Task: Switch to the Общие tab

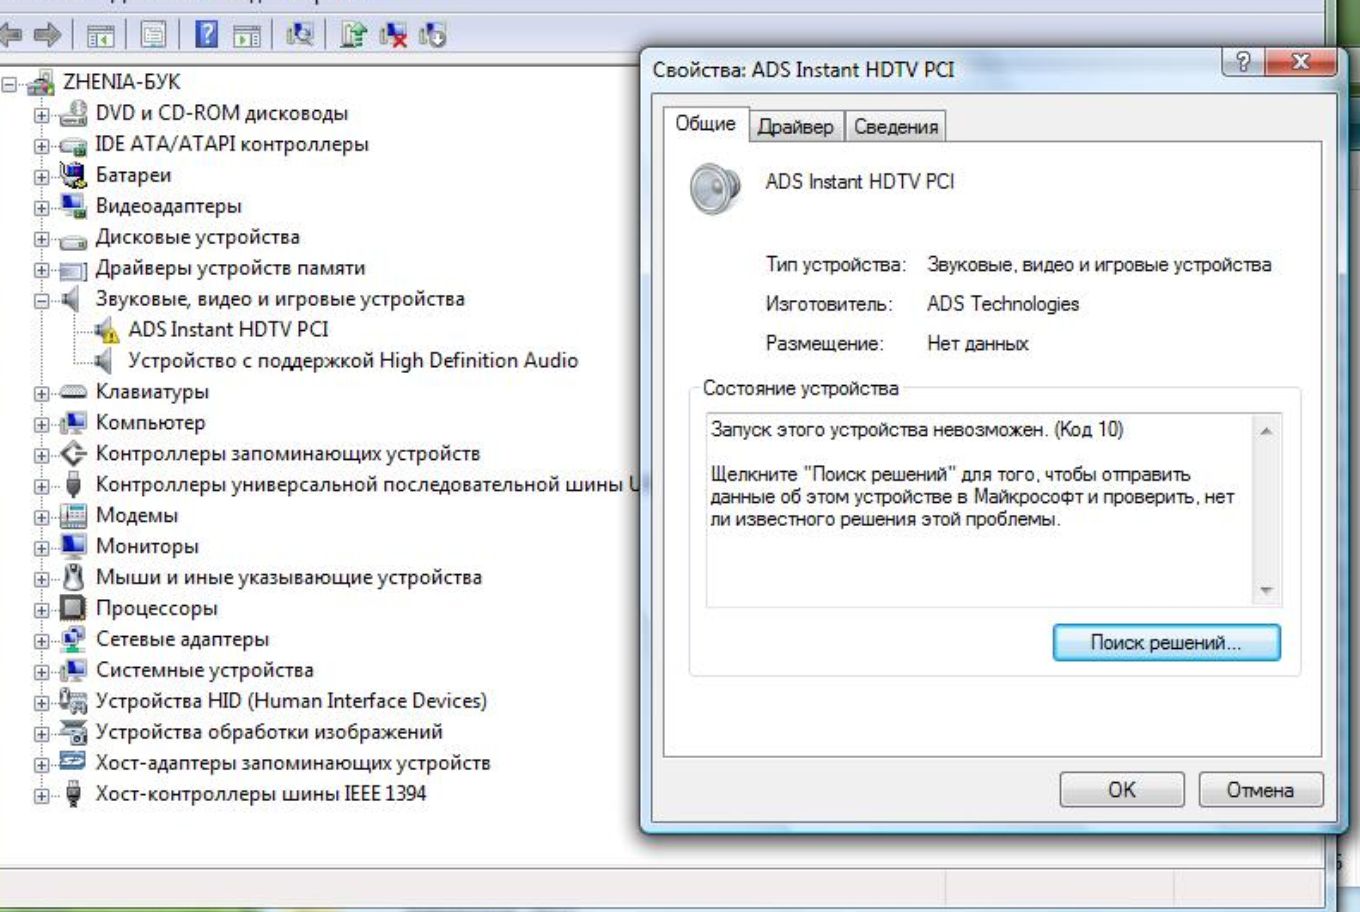Action: (x=705, y=123)
